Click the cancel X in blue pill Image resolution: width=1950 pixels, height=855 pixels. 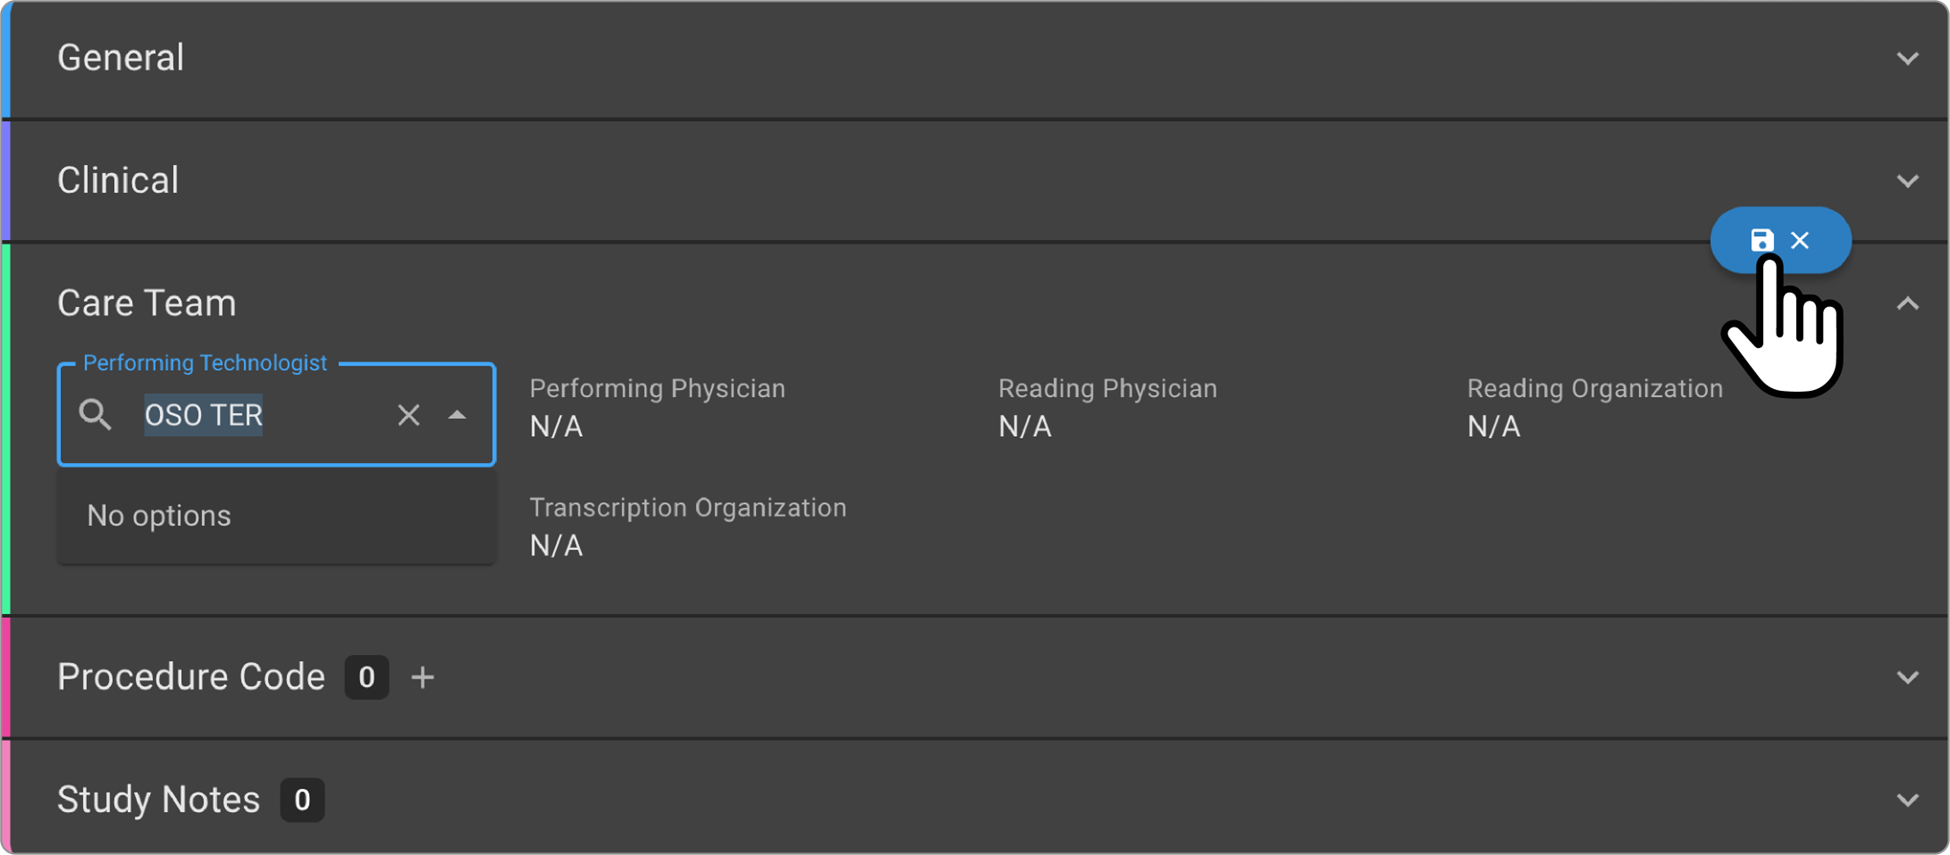1800,240
